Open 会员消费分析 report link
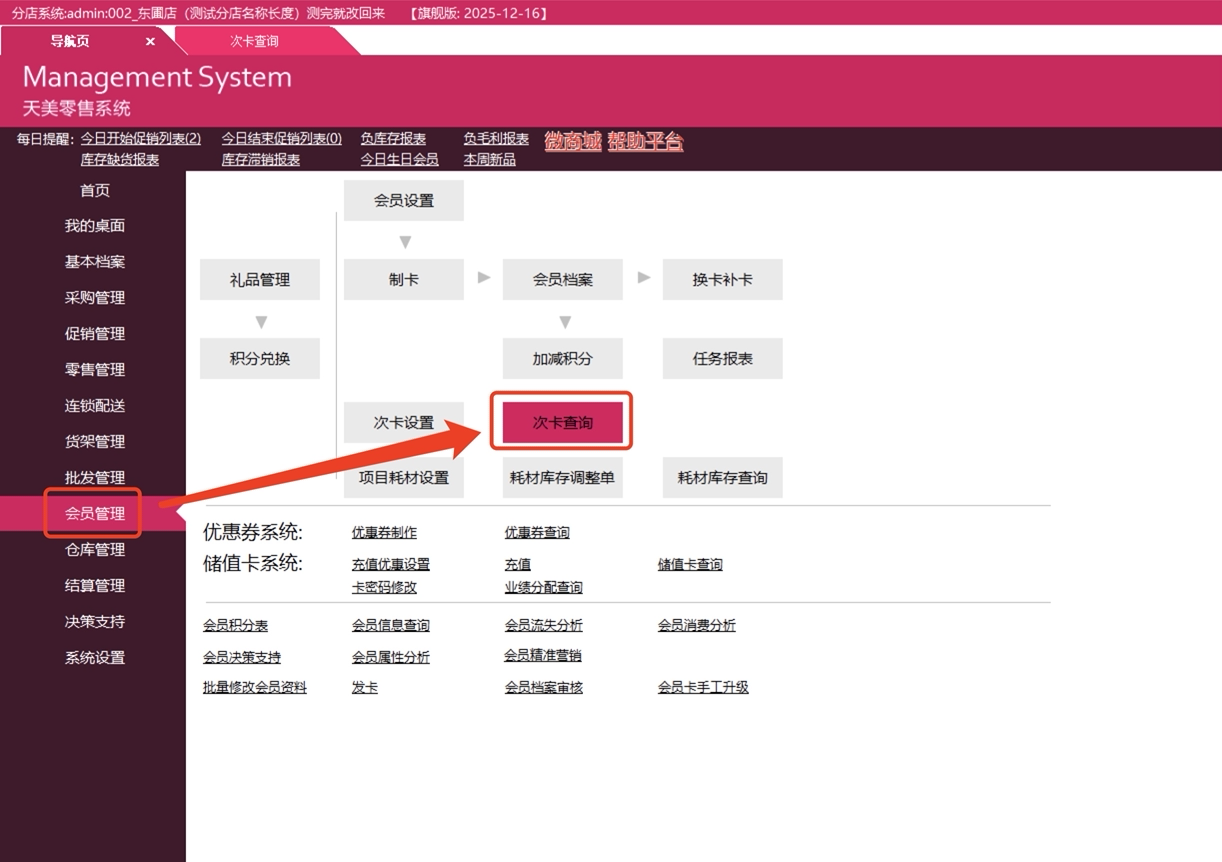1222x862 pixels. pyautogui.click(x=696, y=626)
